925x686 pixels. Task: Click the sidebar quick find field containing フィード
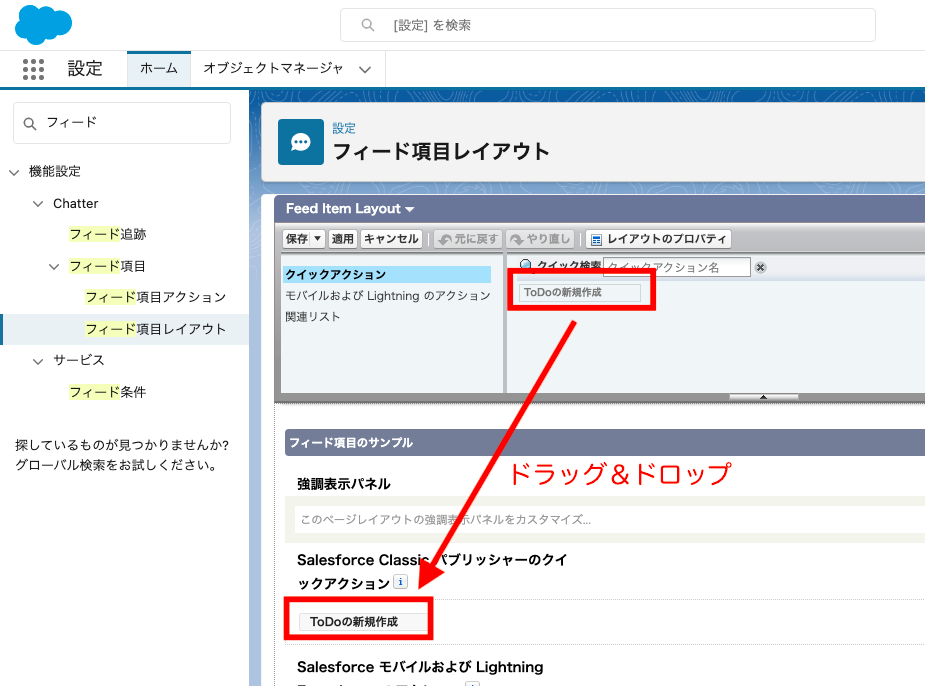click(122, 123)
